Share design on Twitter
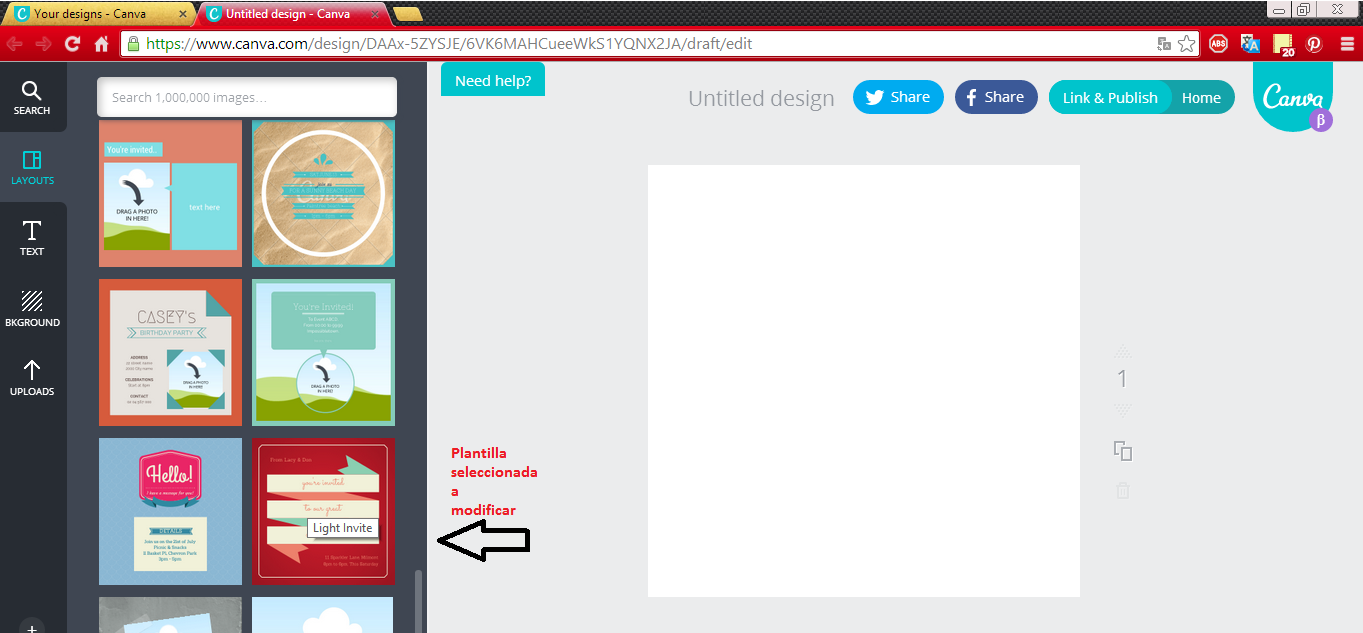The image size is (1363, 633). [x=897, y=97]
